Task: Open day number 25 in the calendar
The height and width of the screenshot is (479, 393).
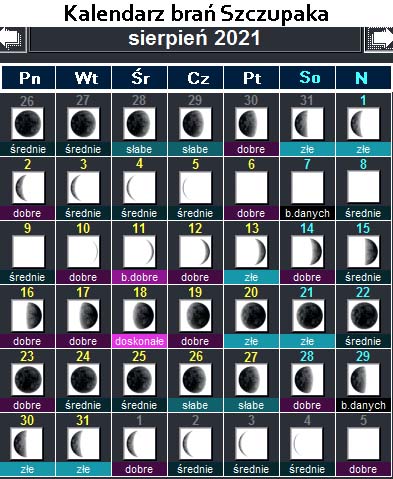Action: tap(139, 356)
